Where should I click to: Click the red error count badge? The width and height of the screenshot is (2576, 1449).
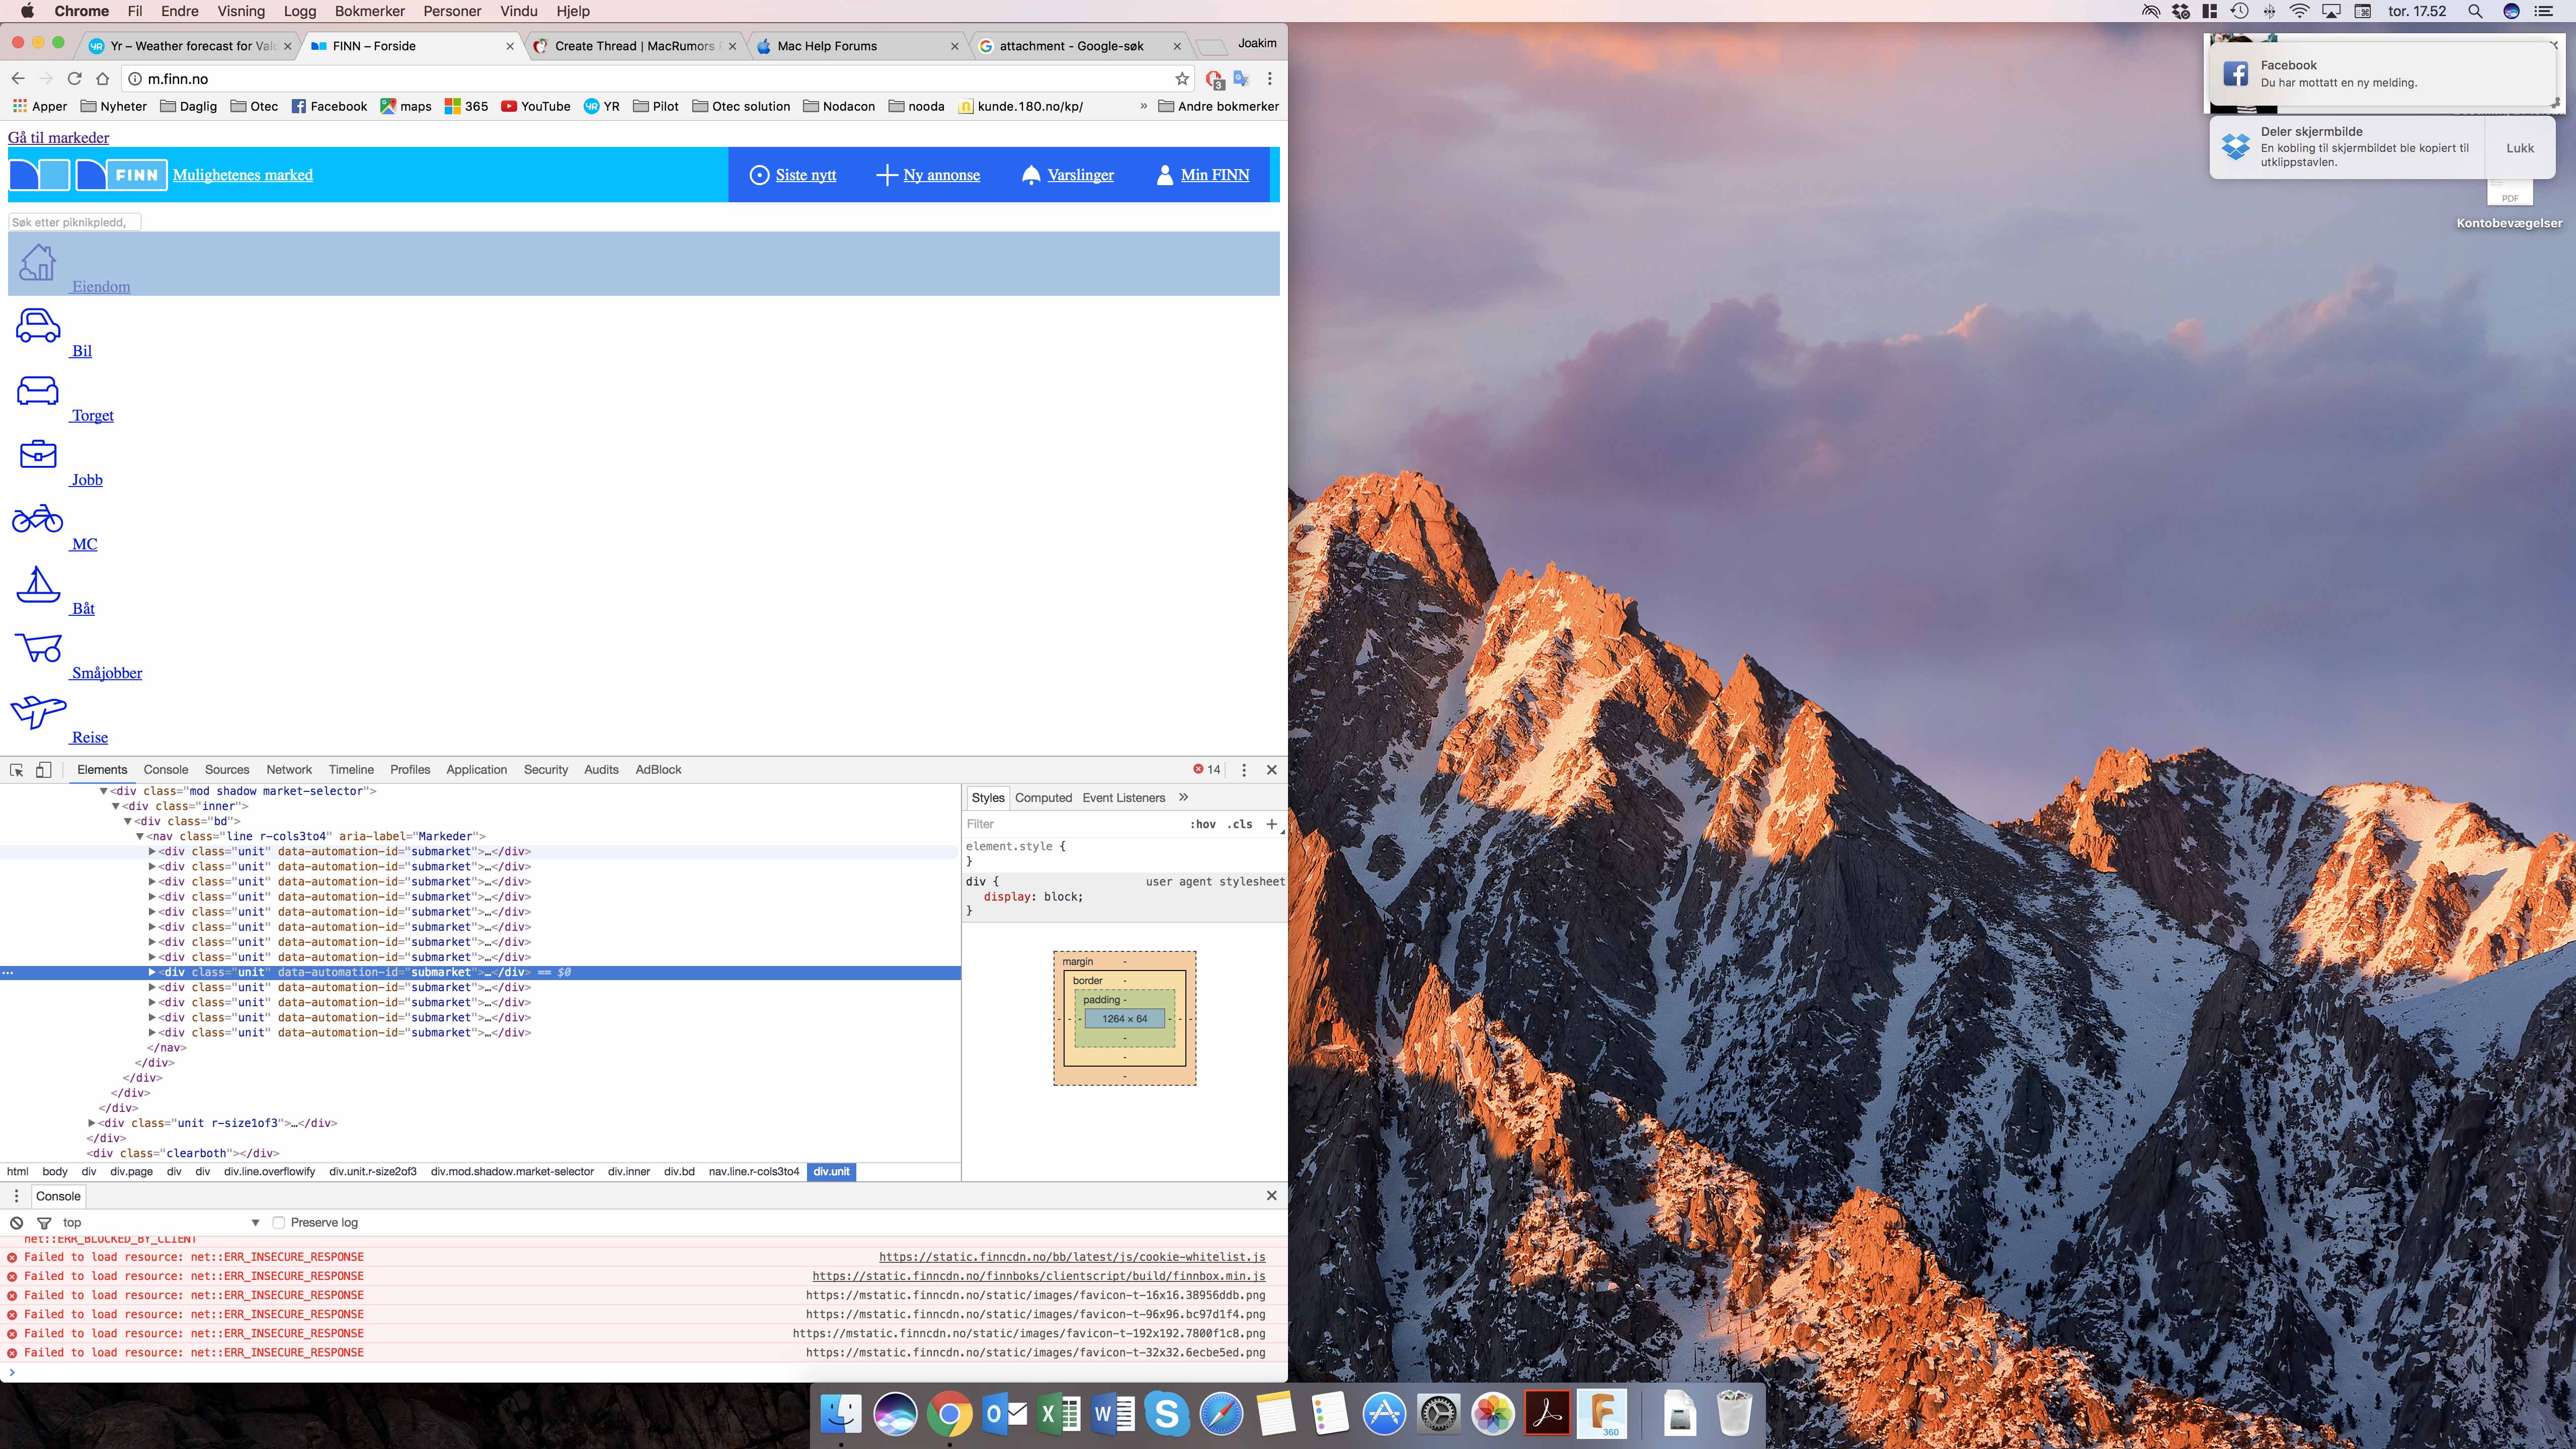1206,769
